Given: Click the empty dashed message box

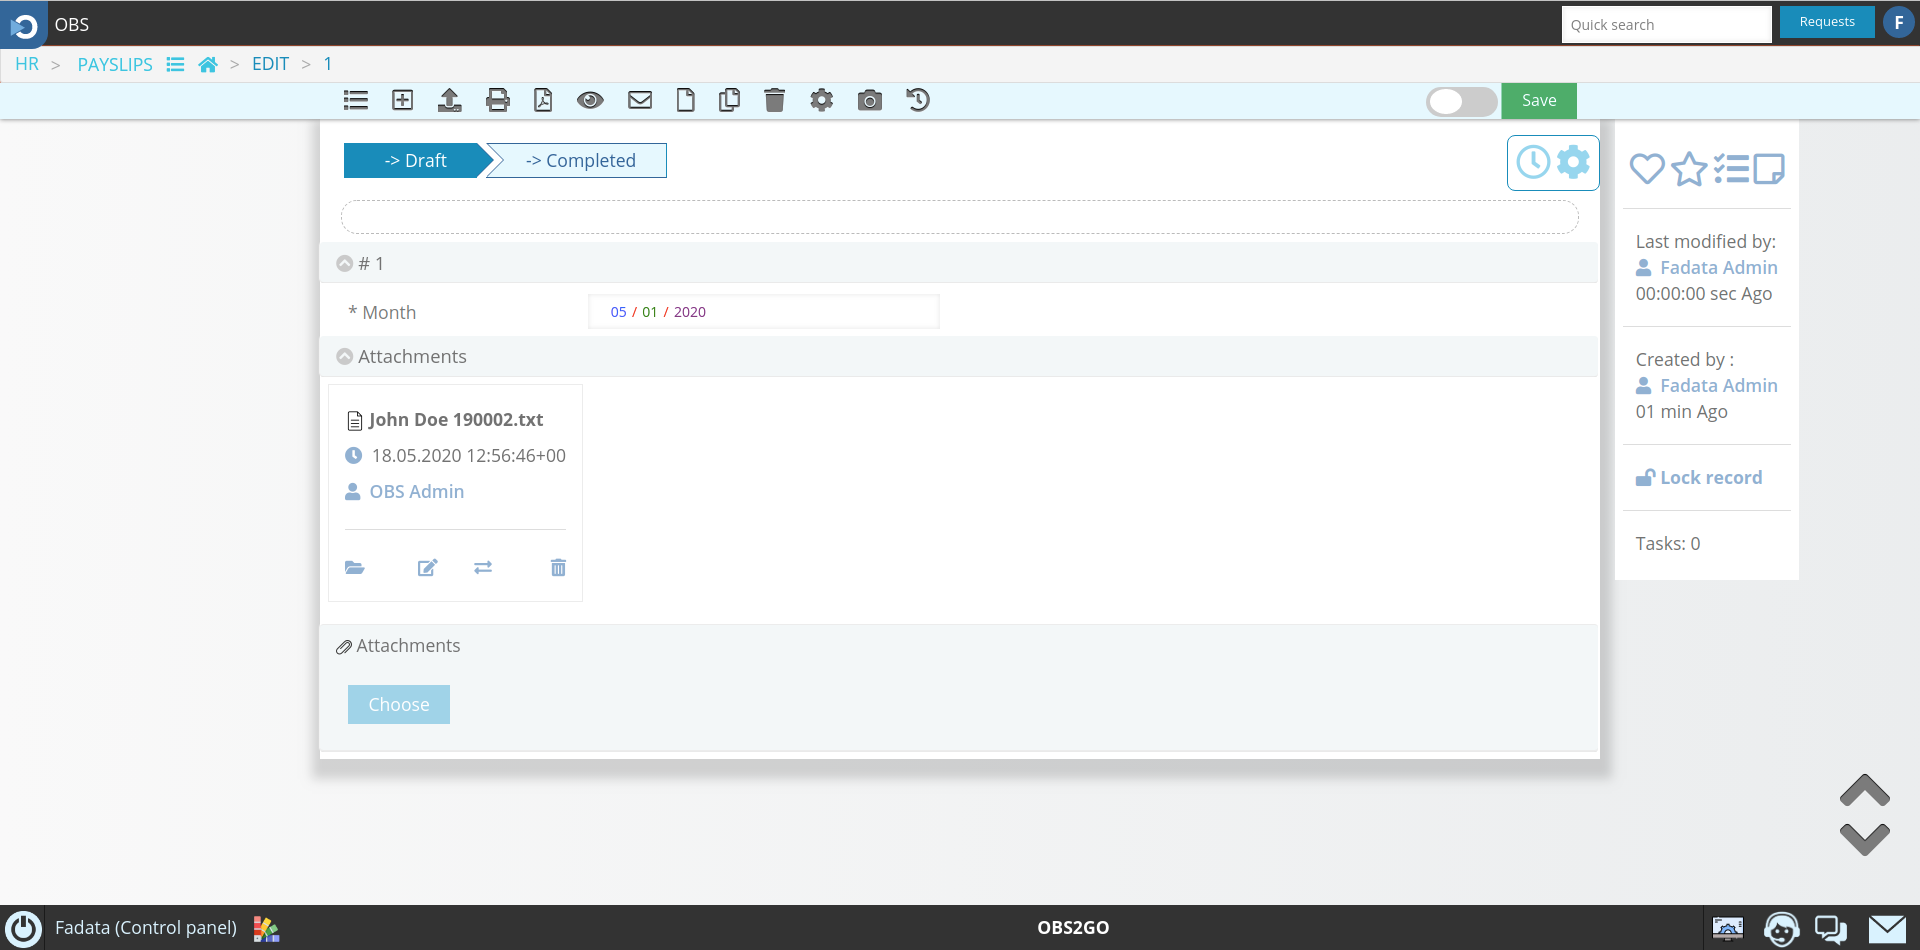Looking at the screenshot, I should coord(960,217).
